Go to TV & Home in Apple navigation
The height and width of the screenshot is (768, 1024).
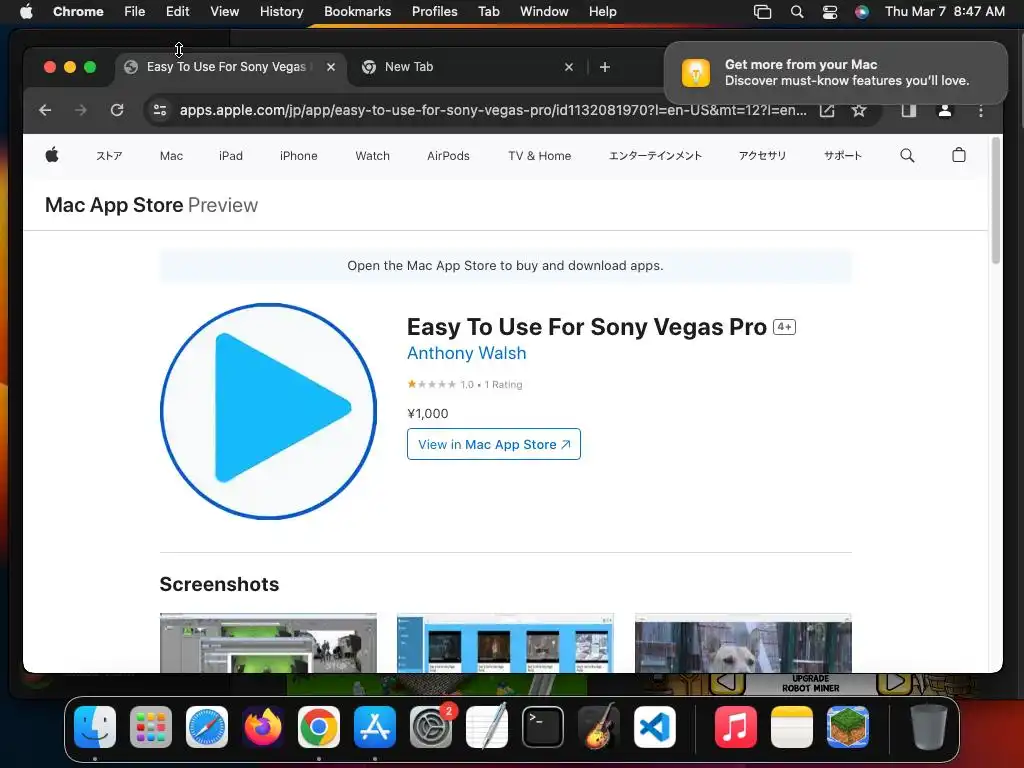539,155
